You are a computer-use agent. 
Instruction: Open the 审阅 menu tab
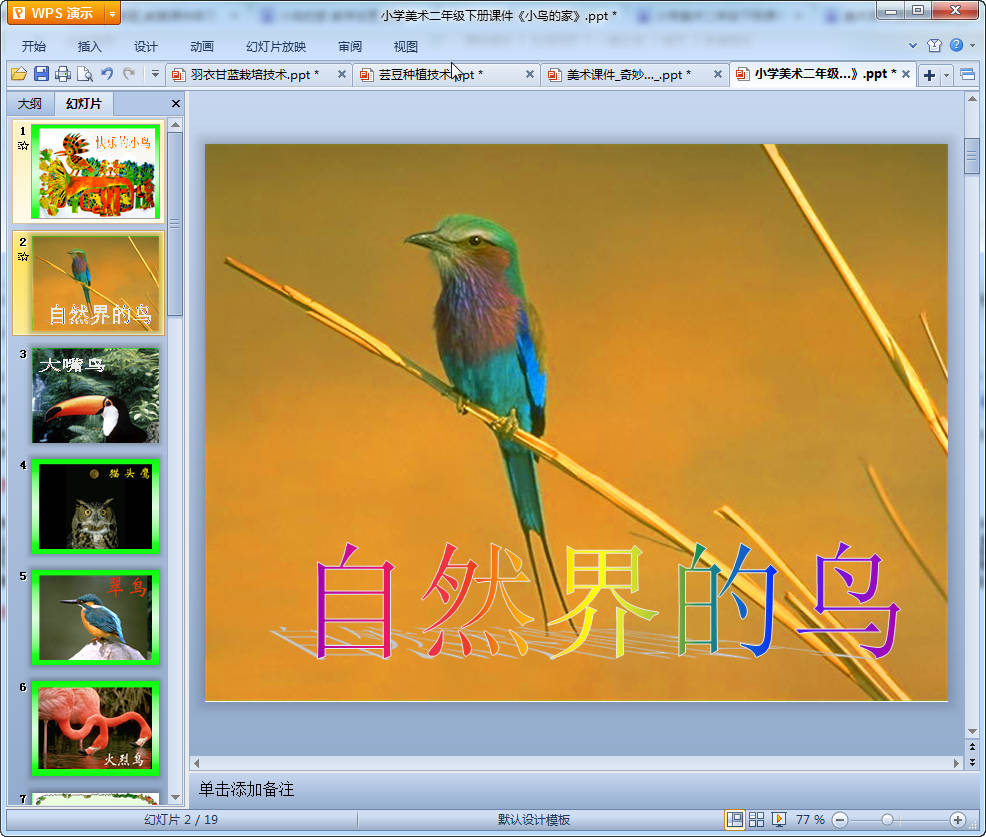click(x=350, y=47)
